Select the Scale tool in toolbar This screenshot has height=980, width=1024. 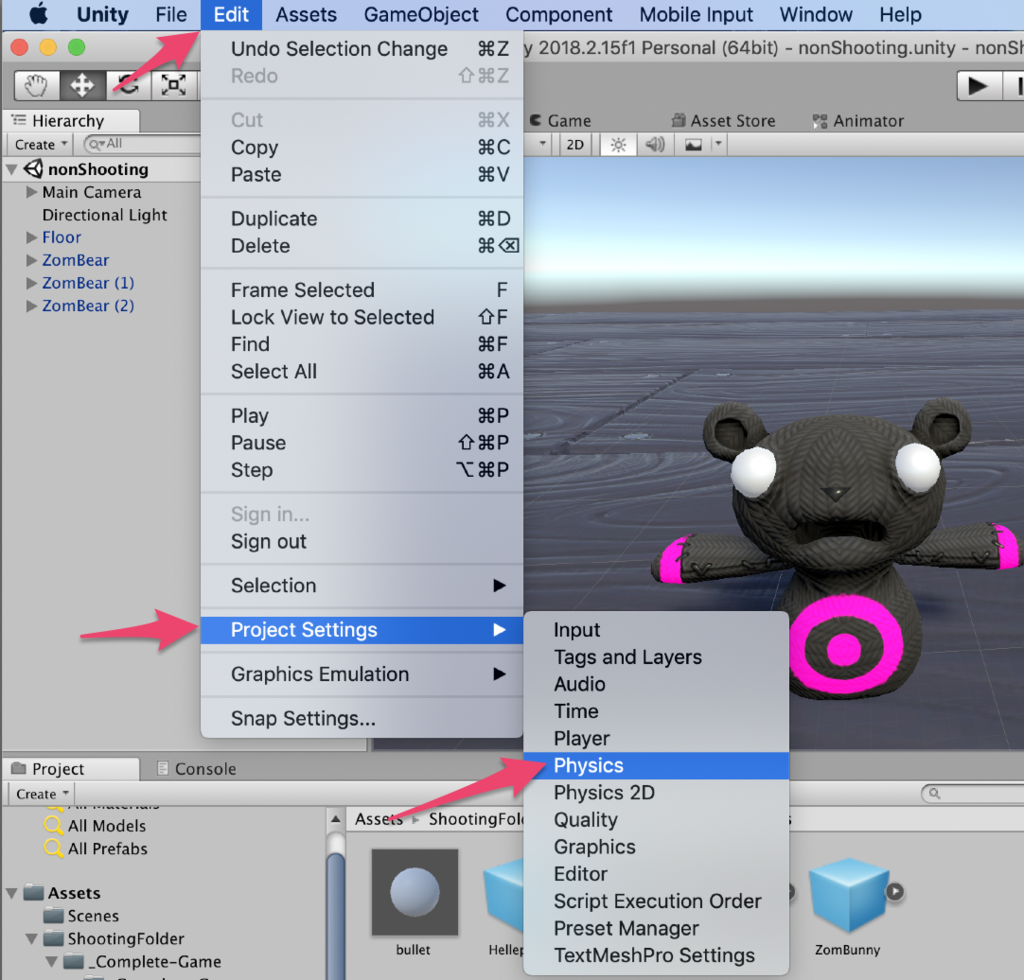click(x=174, y=85)
